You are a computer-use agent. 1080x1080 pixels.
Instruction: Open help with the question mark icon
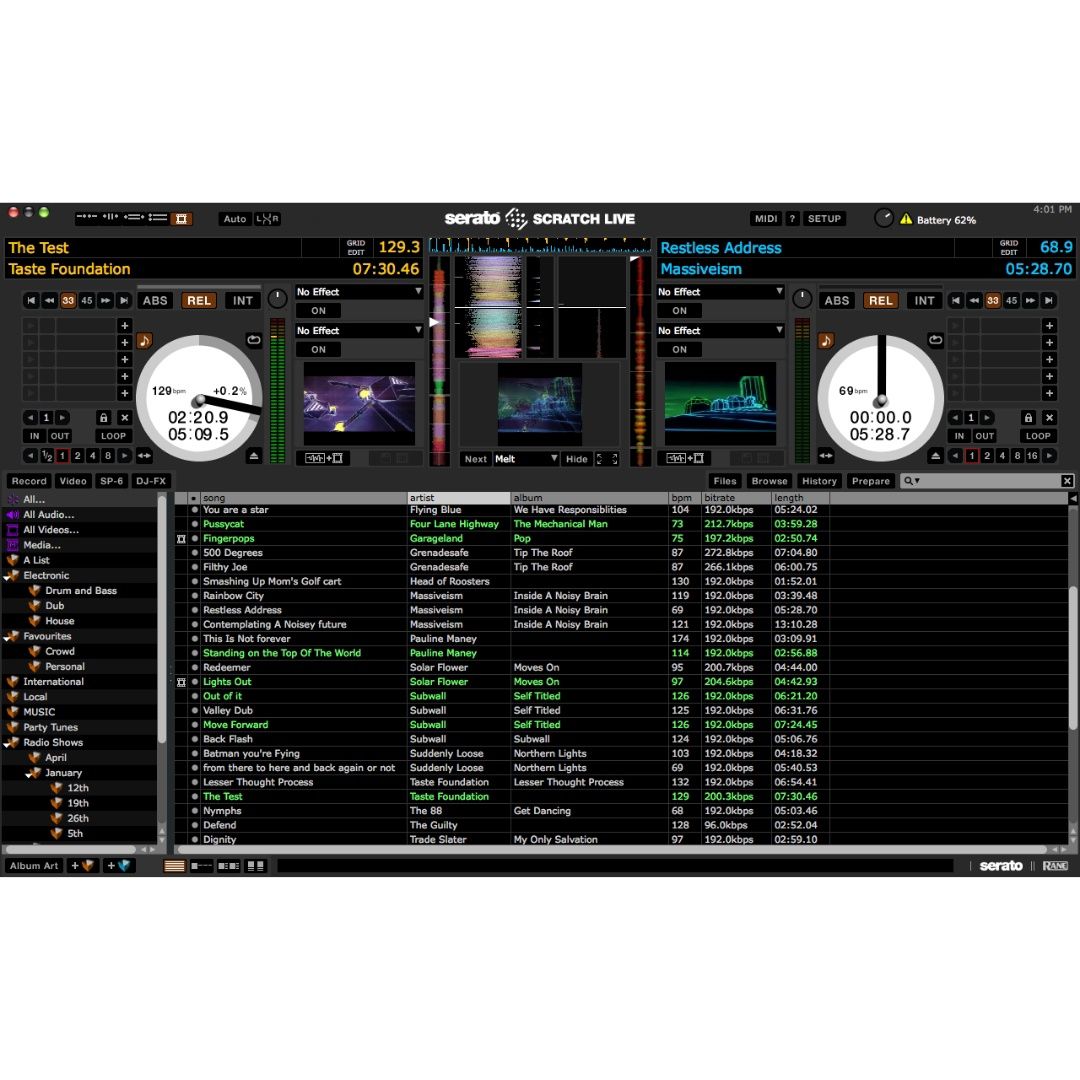click(792, 219)
